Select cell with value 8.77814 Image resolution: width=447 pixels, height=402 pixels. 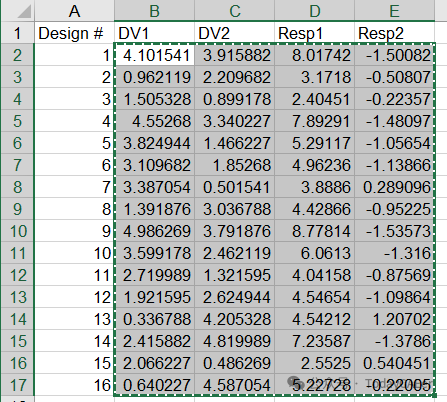click(315, 231)
